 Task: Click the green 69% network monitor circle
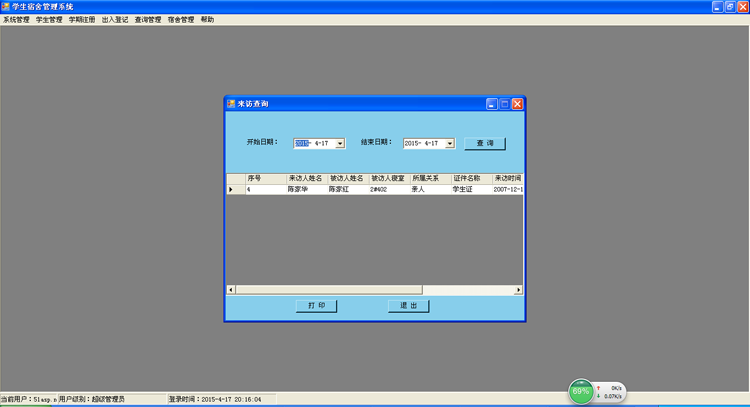point(580,392)
